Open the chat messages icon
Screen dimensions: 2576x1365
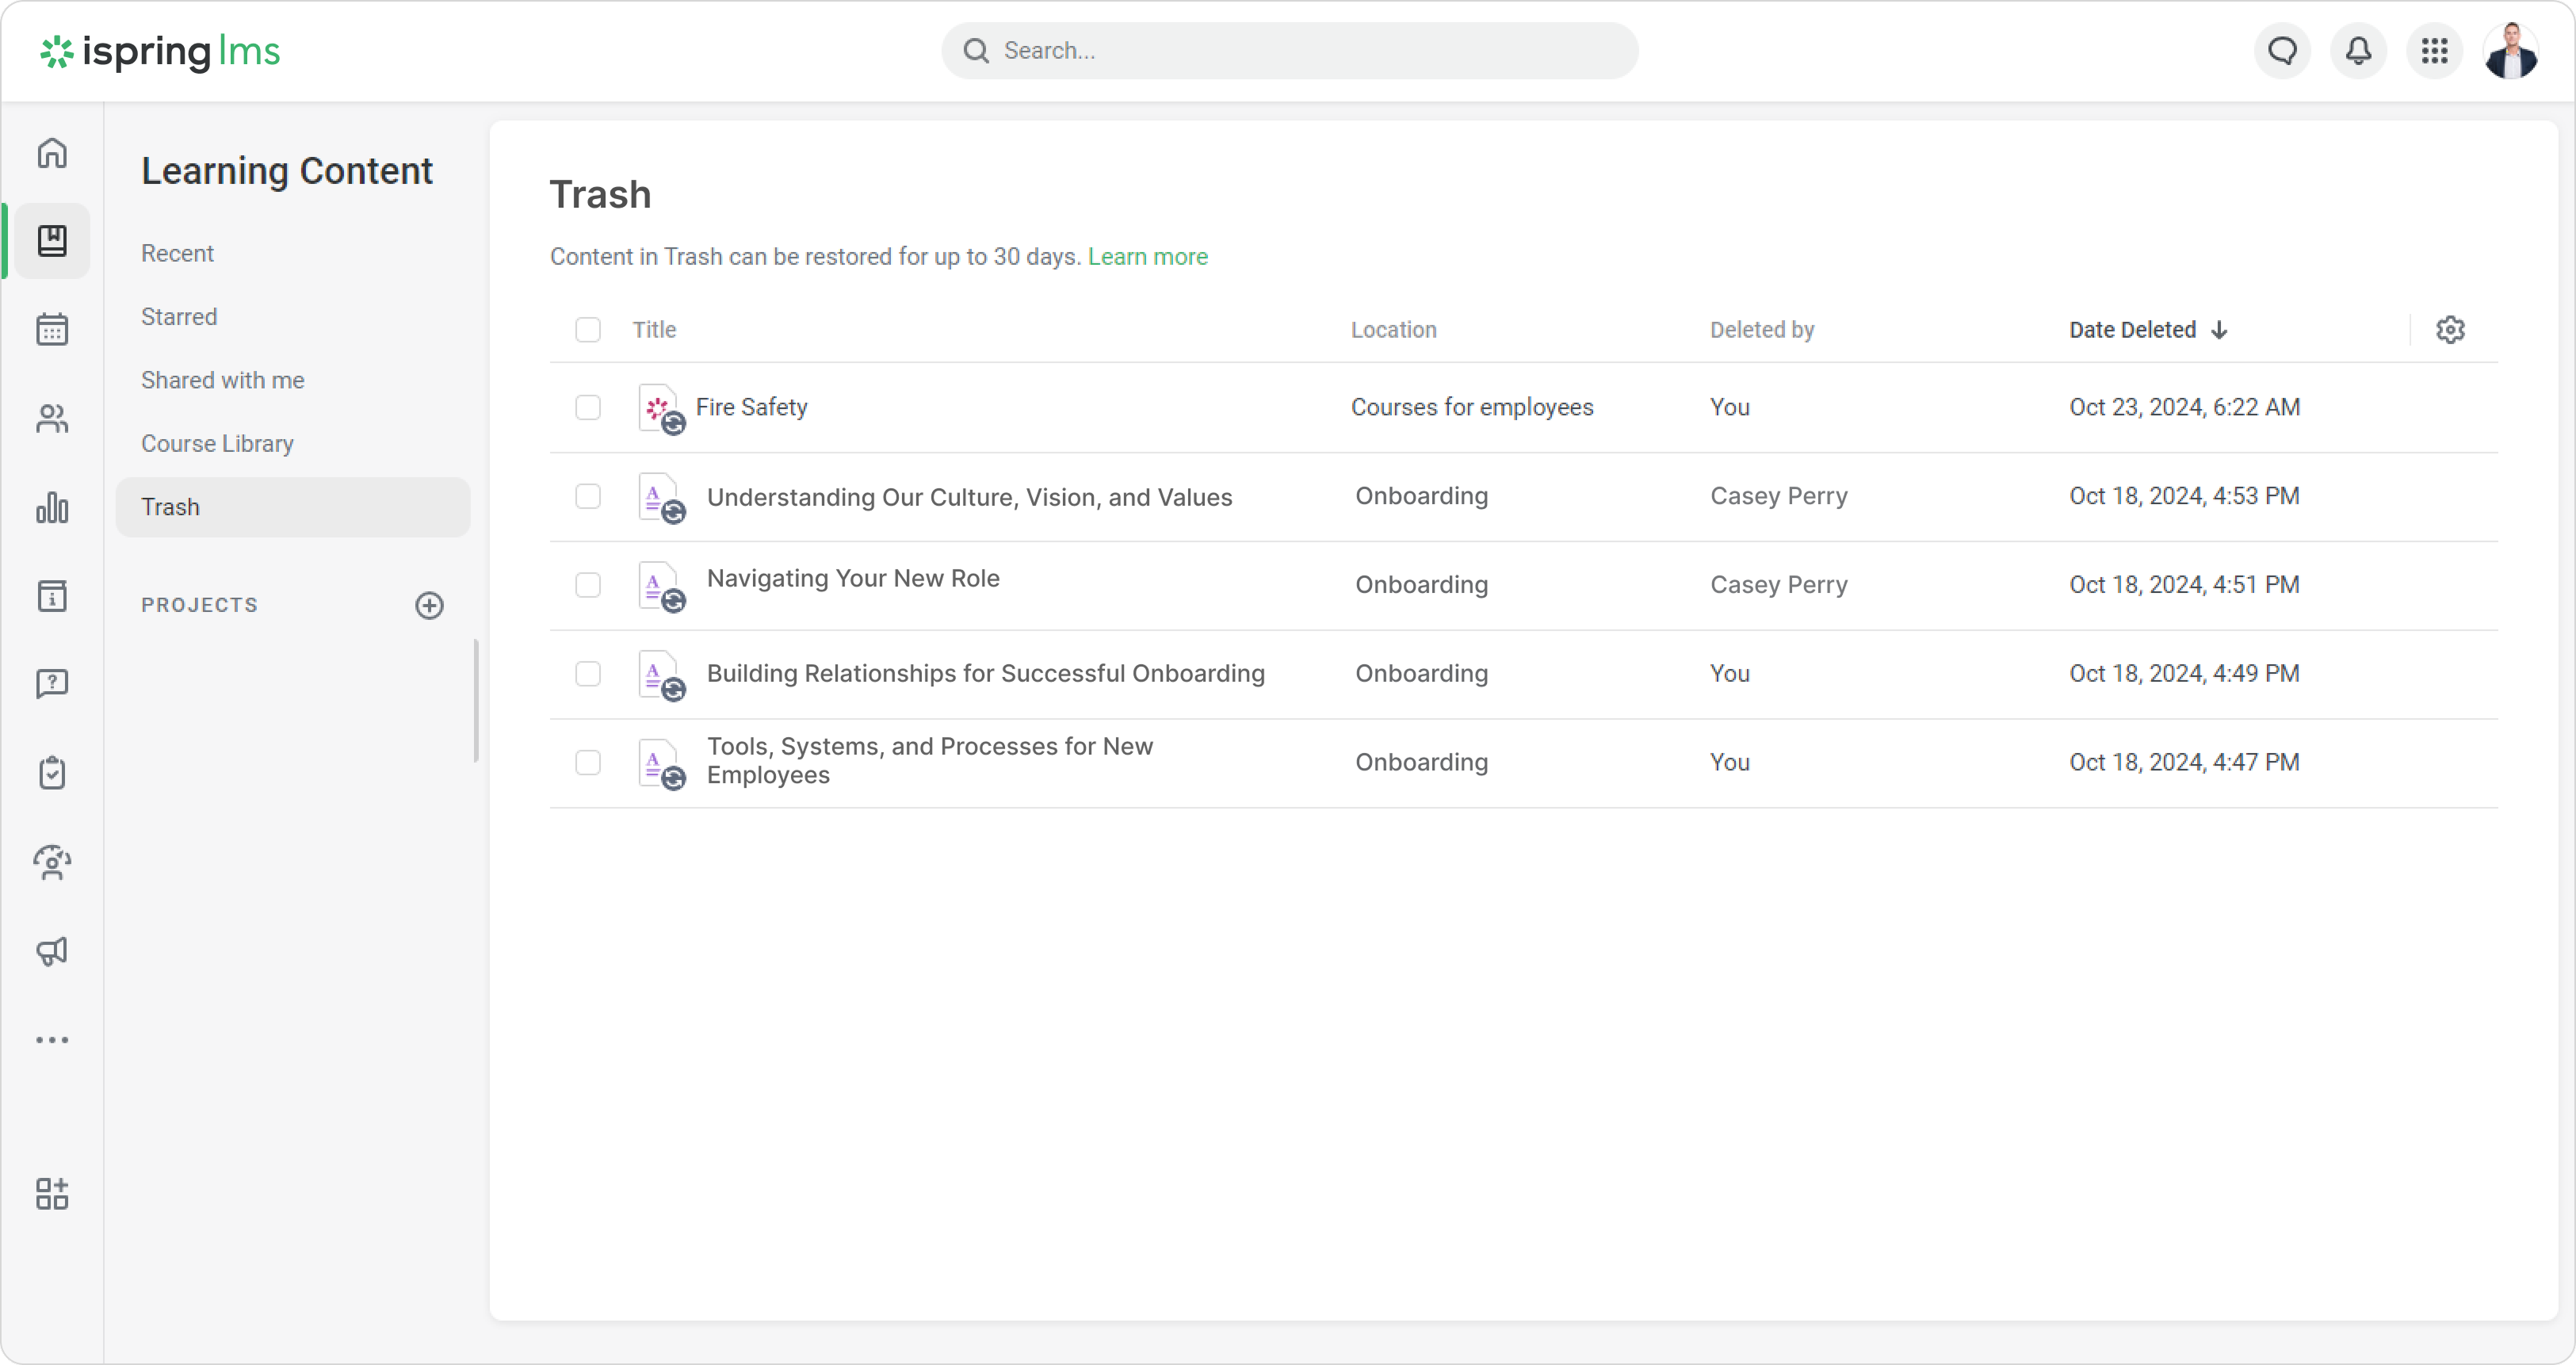[x=2282, y=51]
